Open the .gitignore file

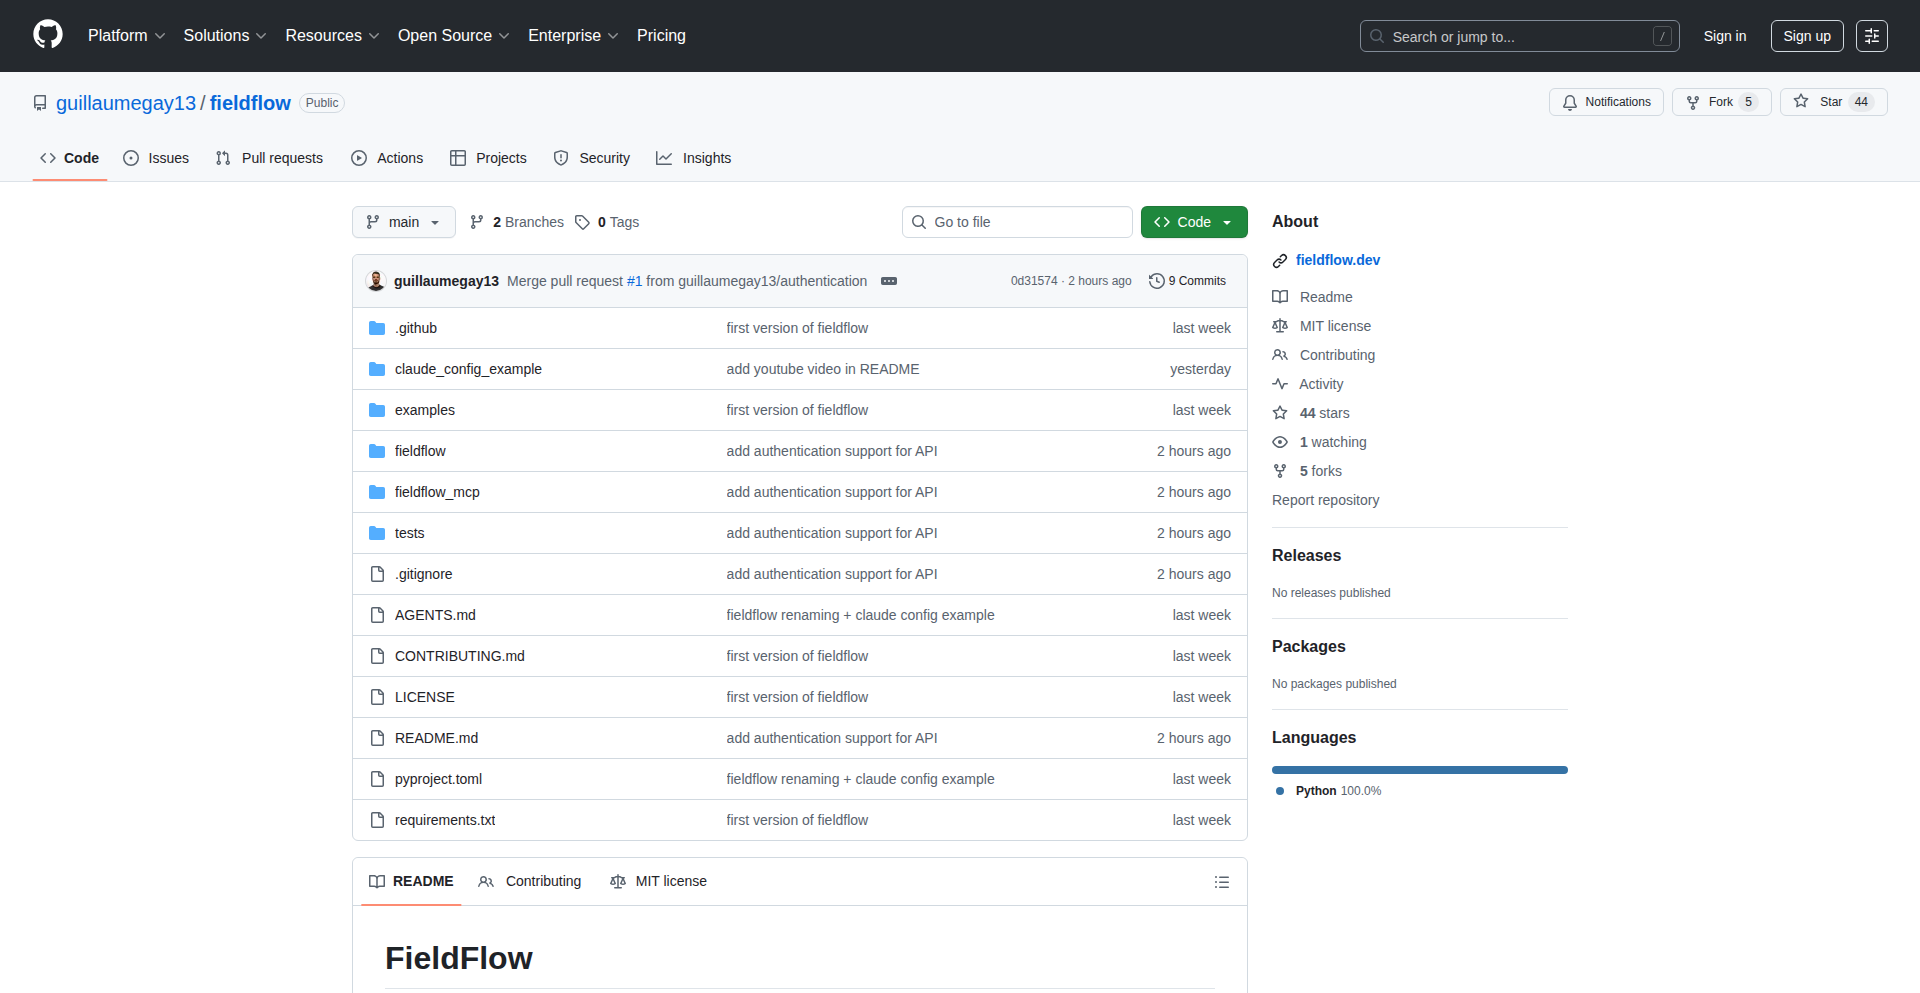pos(423,574)
